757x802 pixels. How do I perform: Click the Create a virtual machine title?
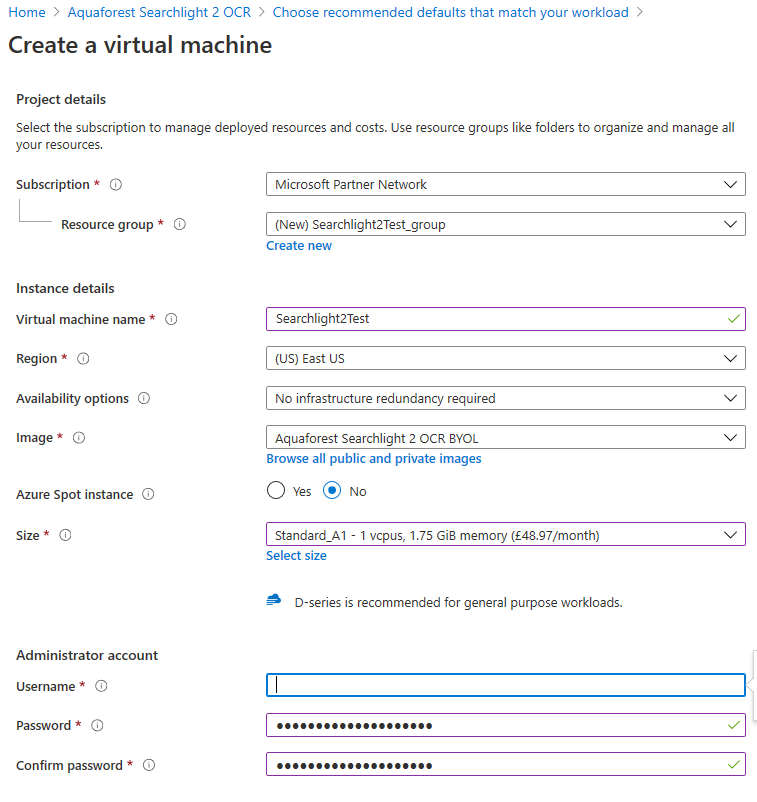click(140, 45)
